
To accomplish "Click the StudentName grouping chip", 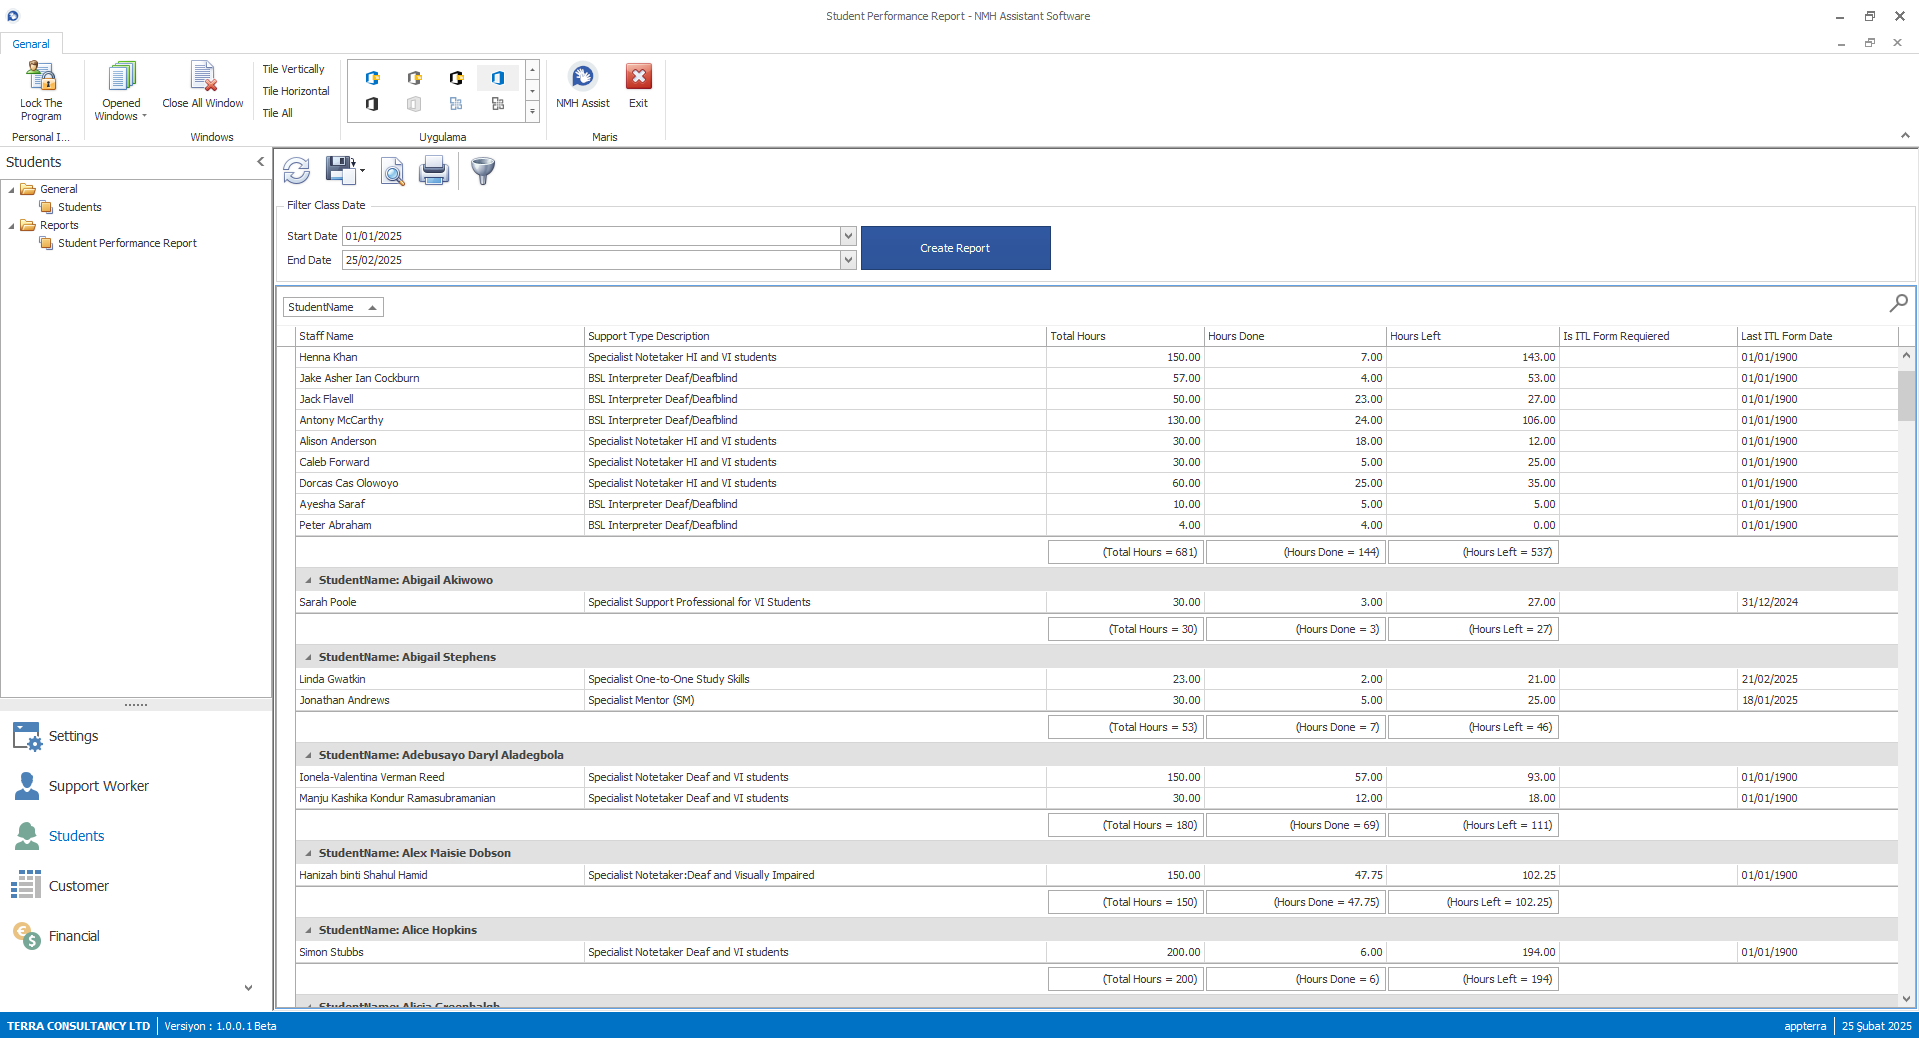I will 333,307.
